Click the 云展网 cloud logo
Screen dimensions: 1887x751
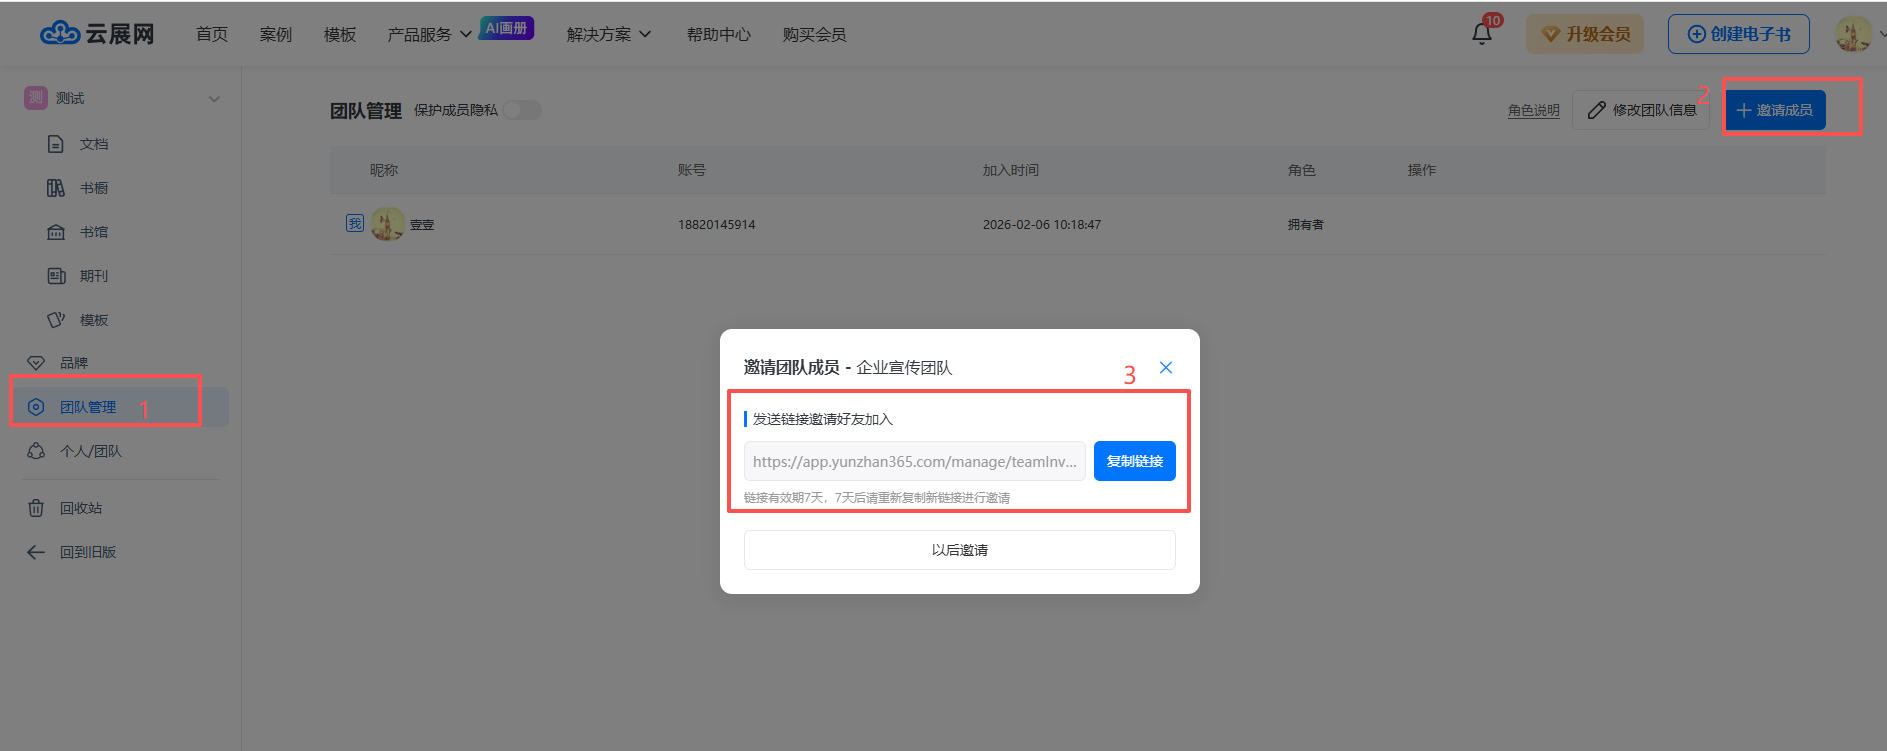(x=97, y=34)
